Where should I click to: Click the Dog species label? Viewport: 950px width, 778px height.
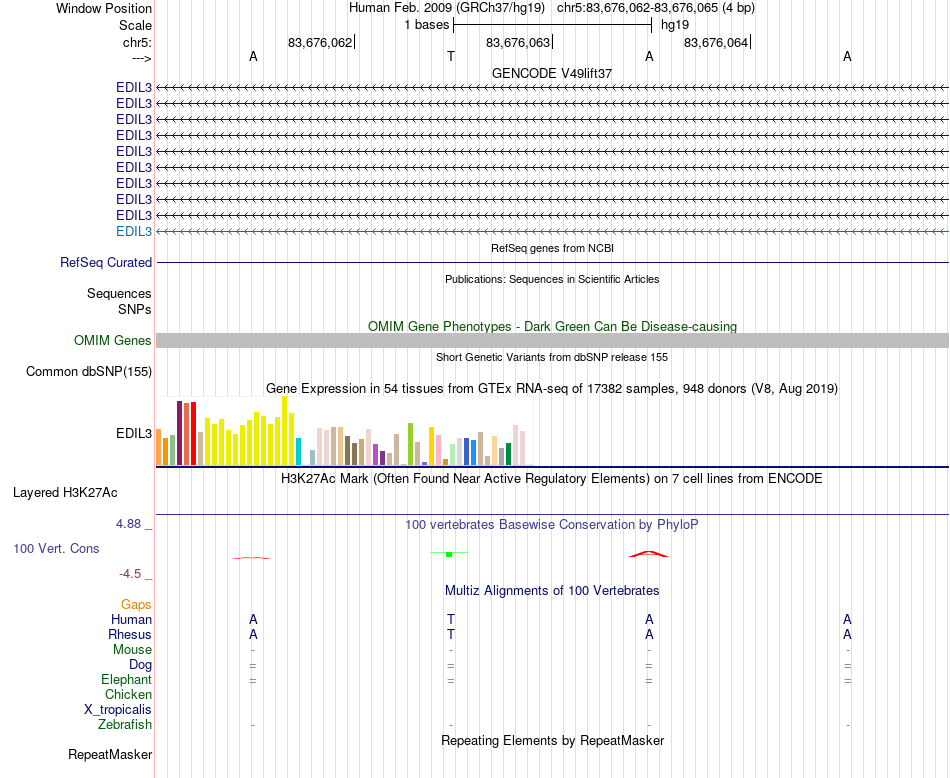140,665
